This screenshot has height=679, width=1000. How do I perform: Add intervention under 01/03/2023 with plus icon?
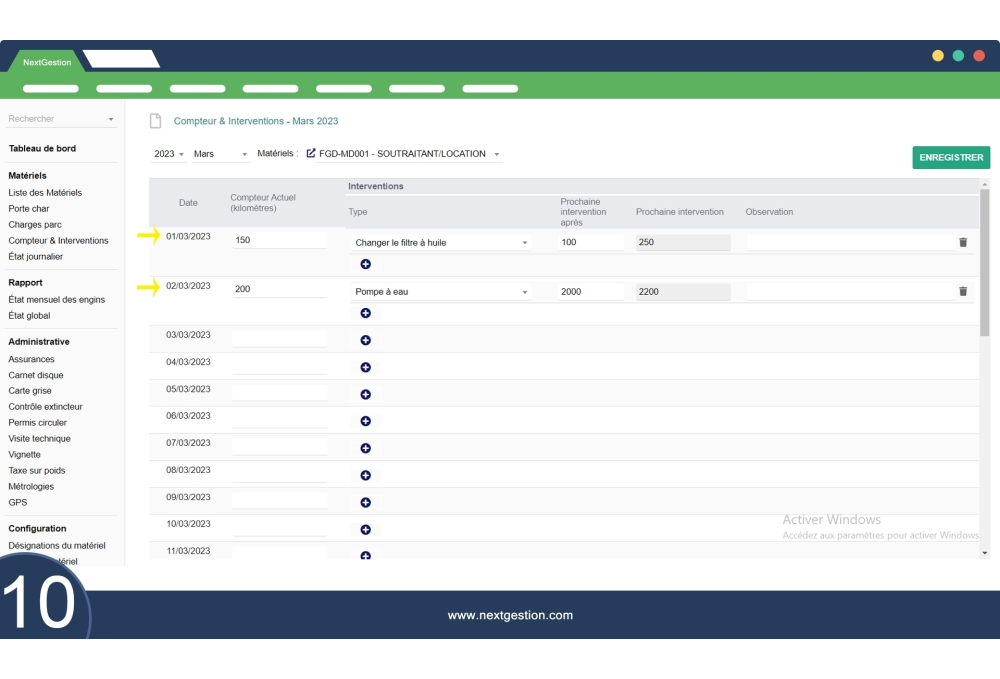point(365,264)
